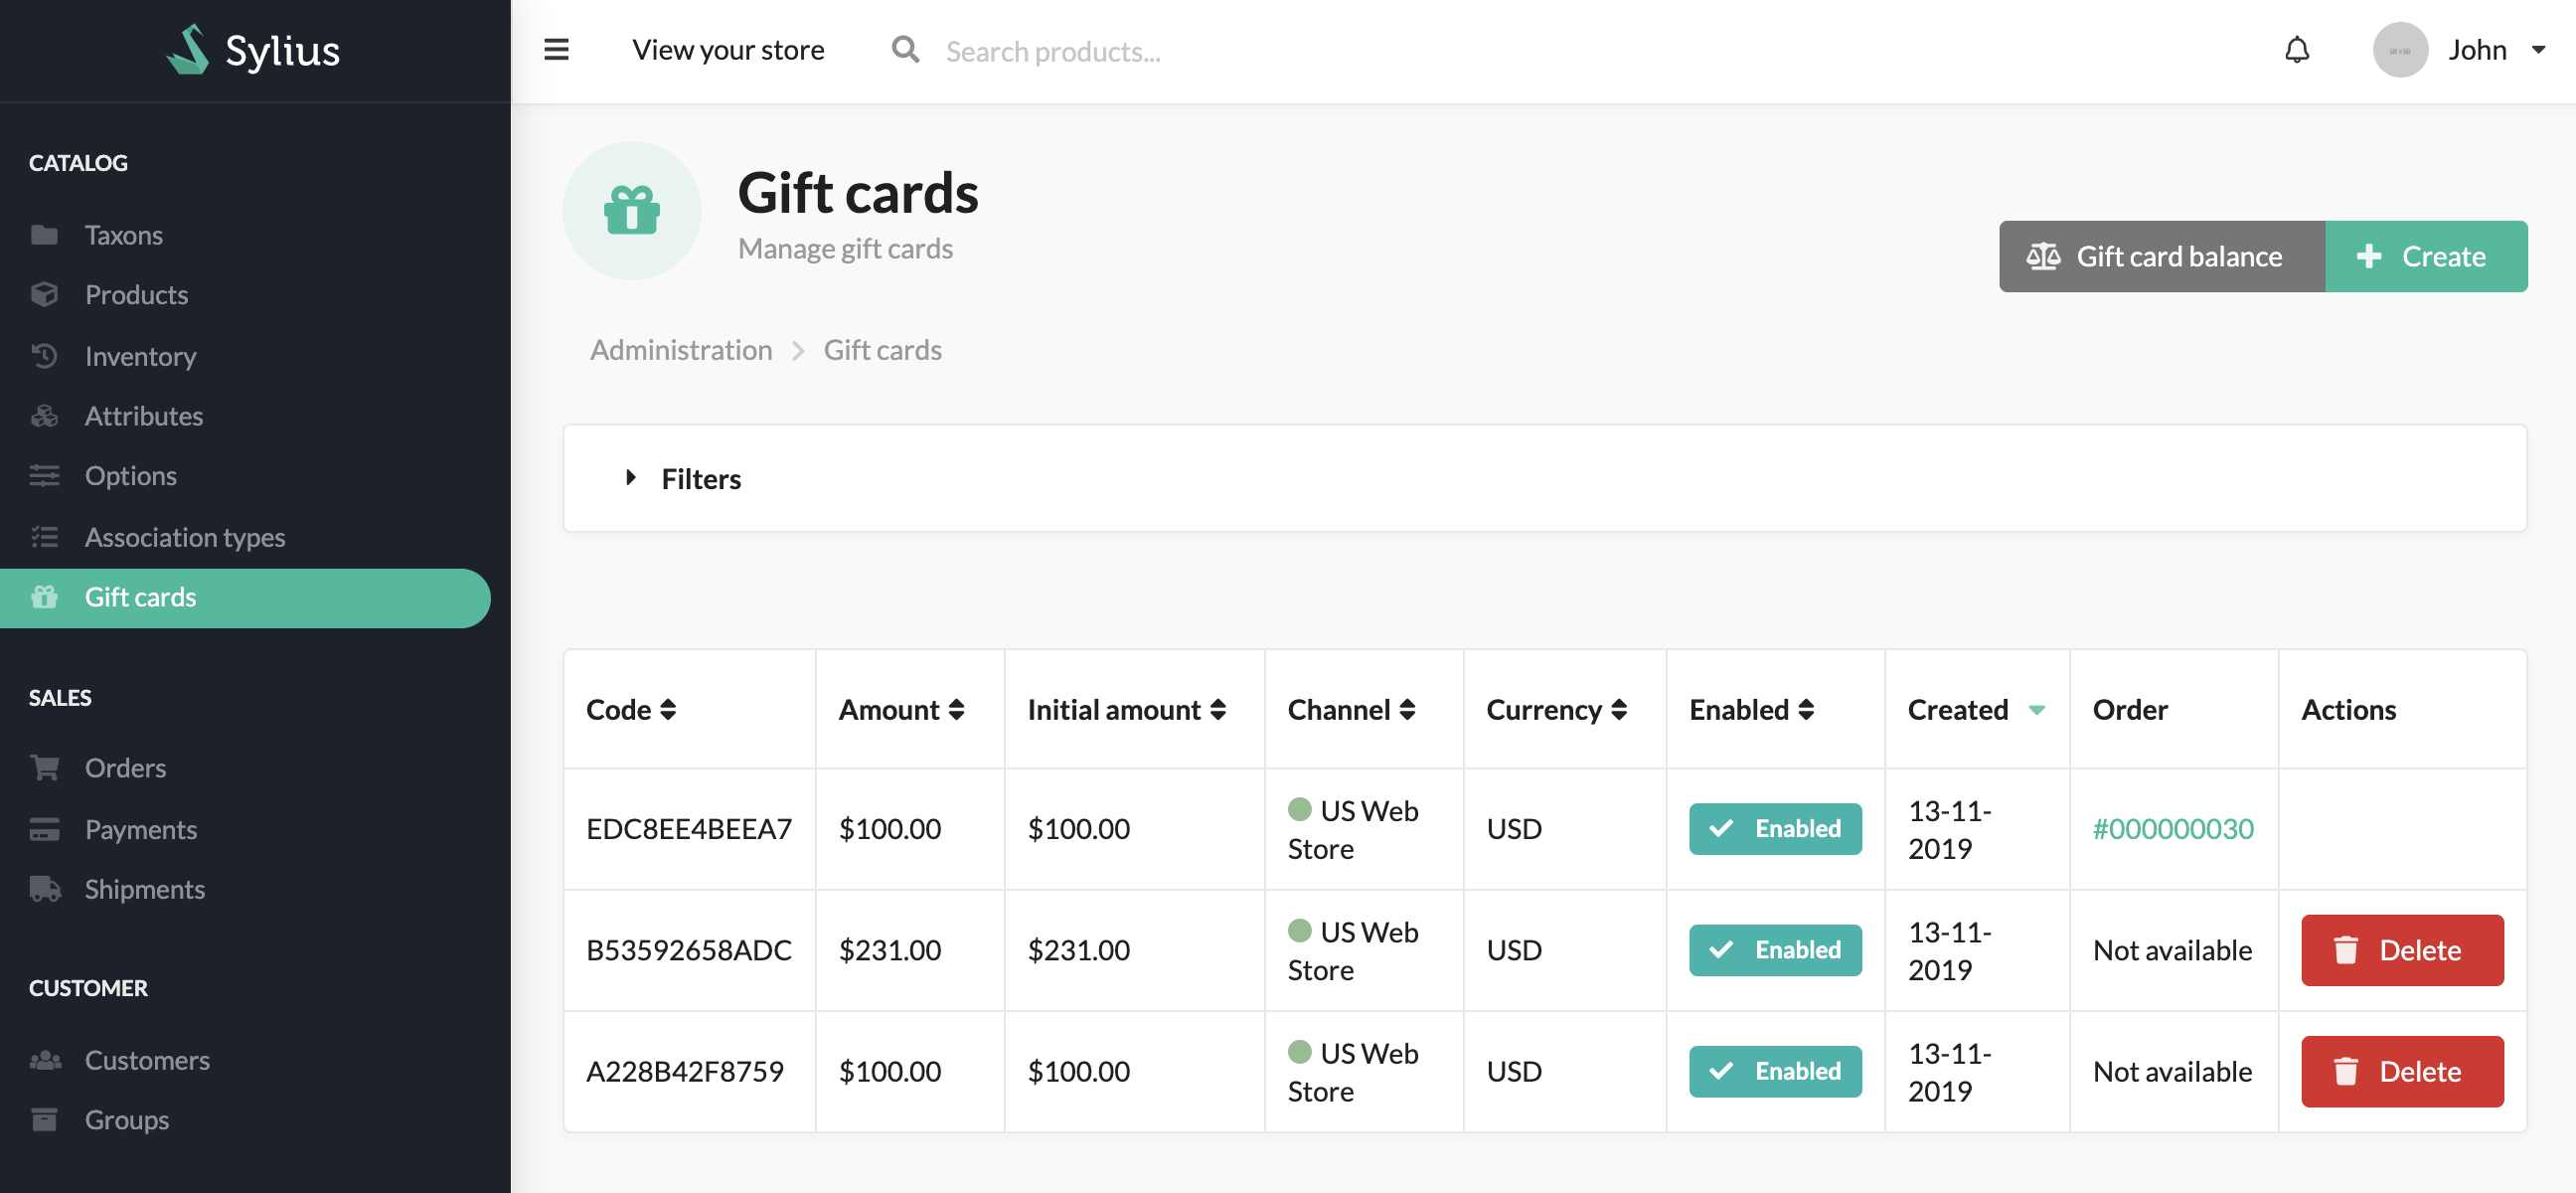Image resolution: width=2576 pixels, height=1193 pixels.
Task: Open order link #000000030
Action: [x=2173, y=828]
